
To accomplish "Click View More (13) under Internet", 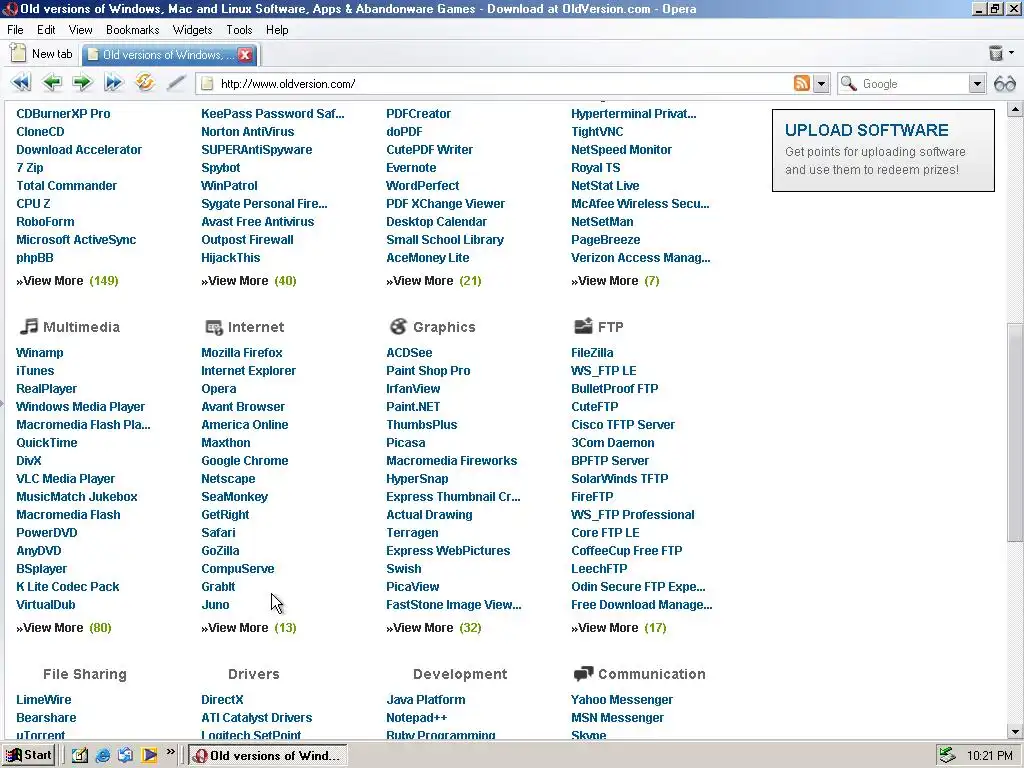I will click(x=249, y=628).
